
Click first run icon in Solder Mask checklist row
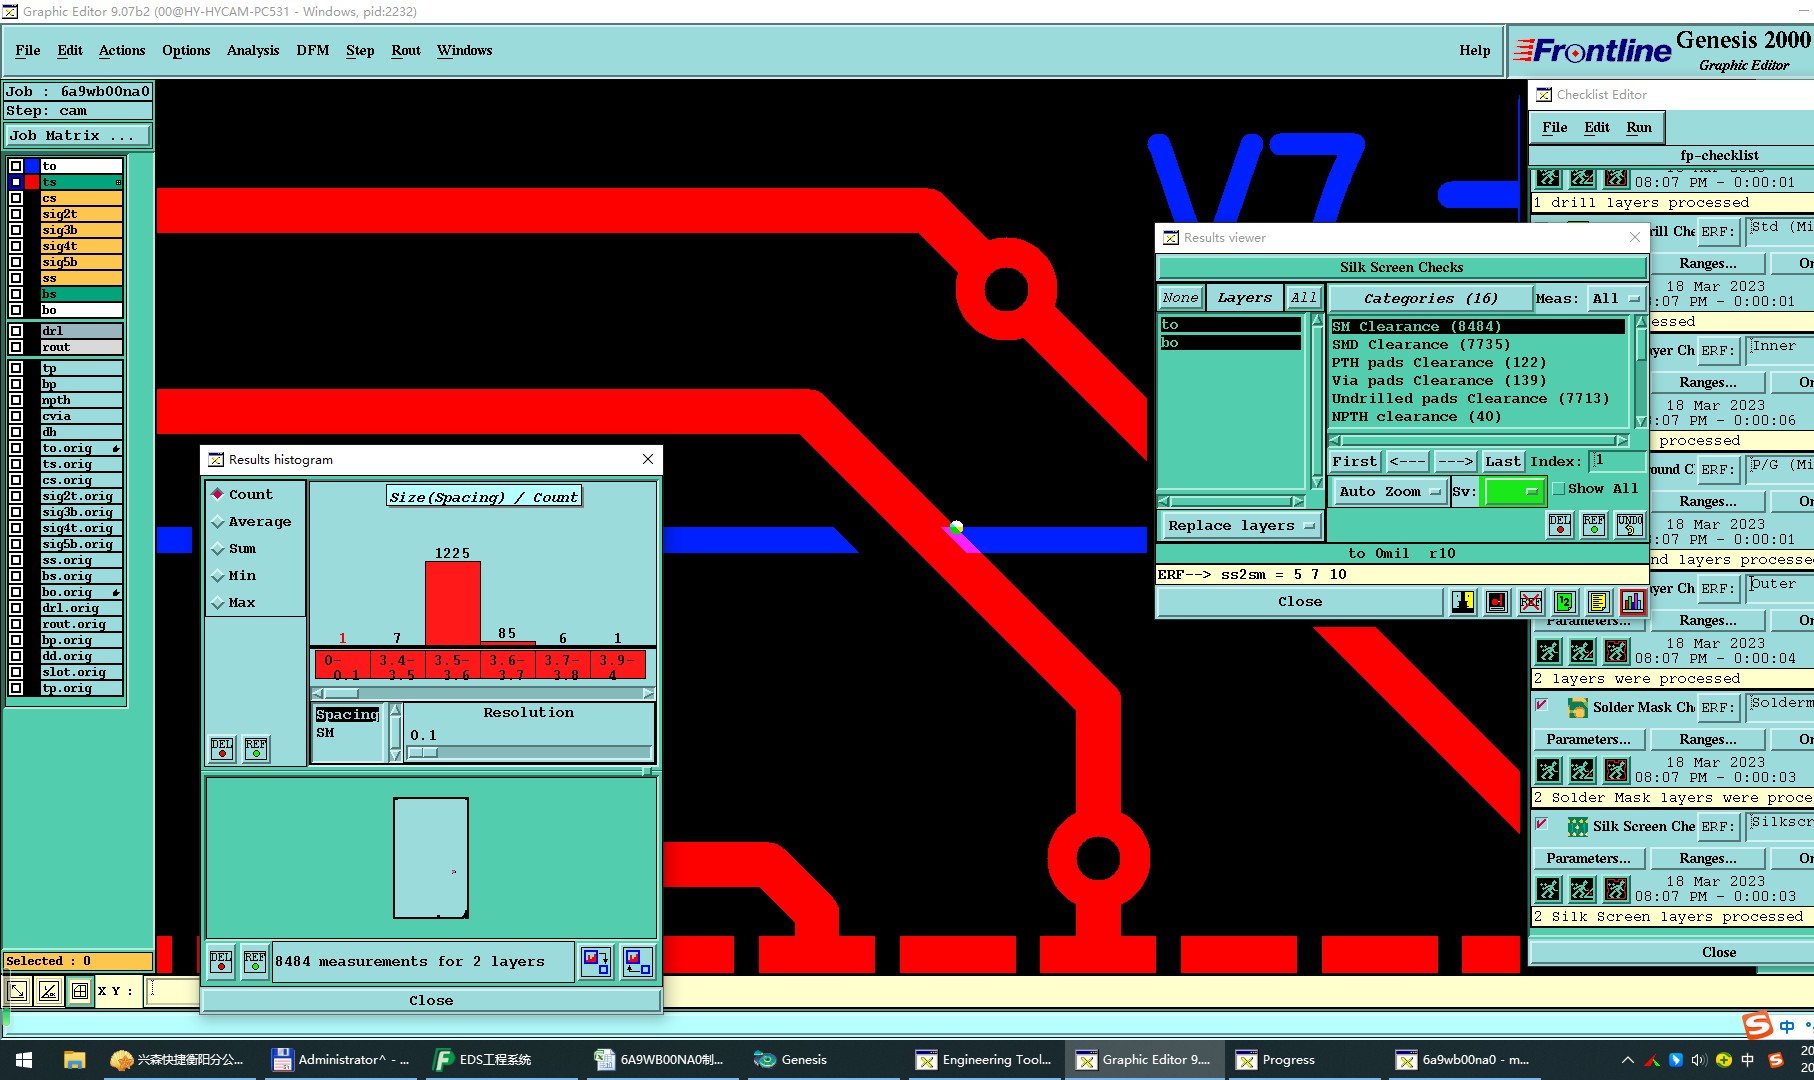[1548, 770]
